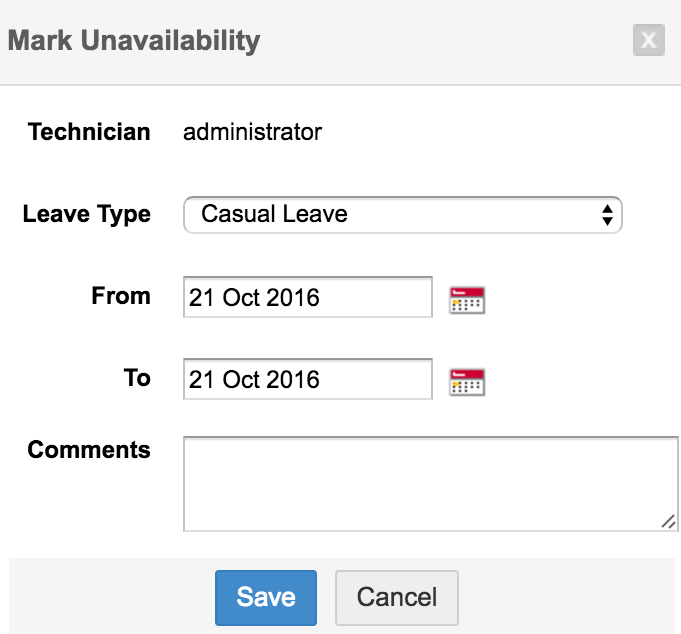
Task: Click the Comments field label
Action: [x=89, y=450]
